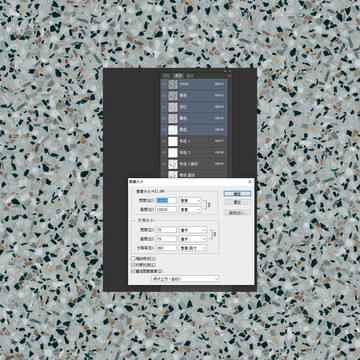Open resolution unit dropdown (像素/英寸)
The height and width of the screenshot is (360, 360).
click(x=193, y=248)
